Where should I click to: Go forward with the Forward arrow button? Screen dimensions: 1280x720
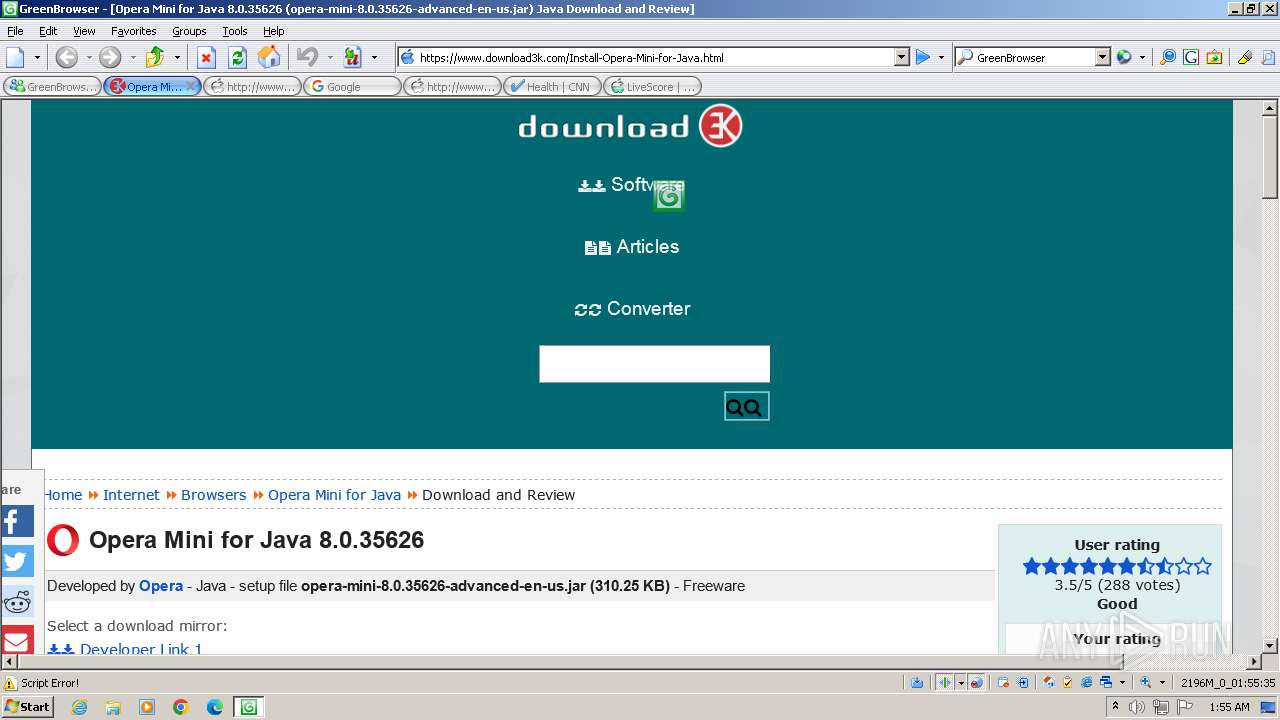(x=110, y=57)
